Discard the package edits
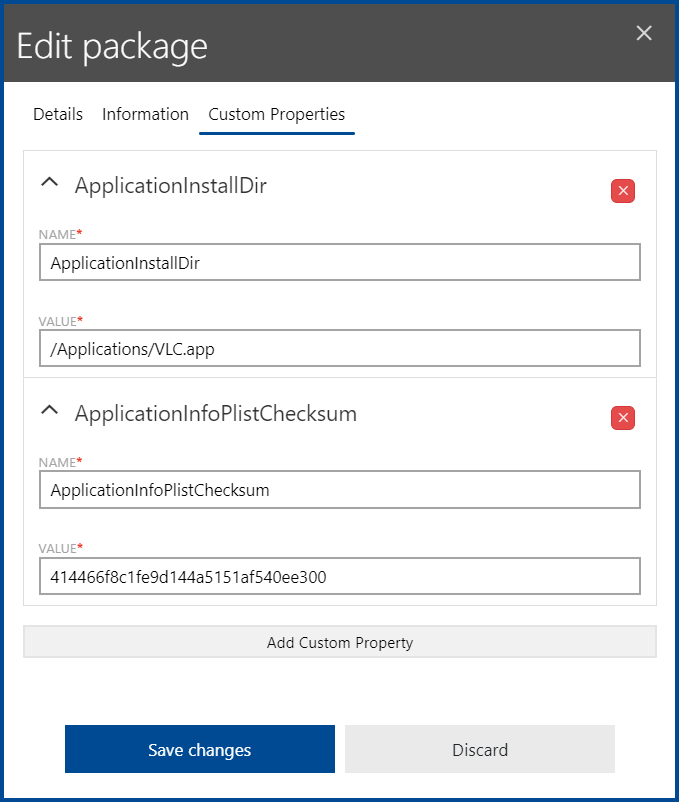This screenshot has width=679, height=802. [x=480, y=750]
